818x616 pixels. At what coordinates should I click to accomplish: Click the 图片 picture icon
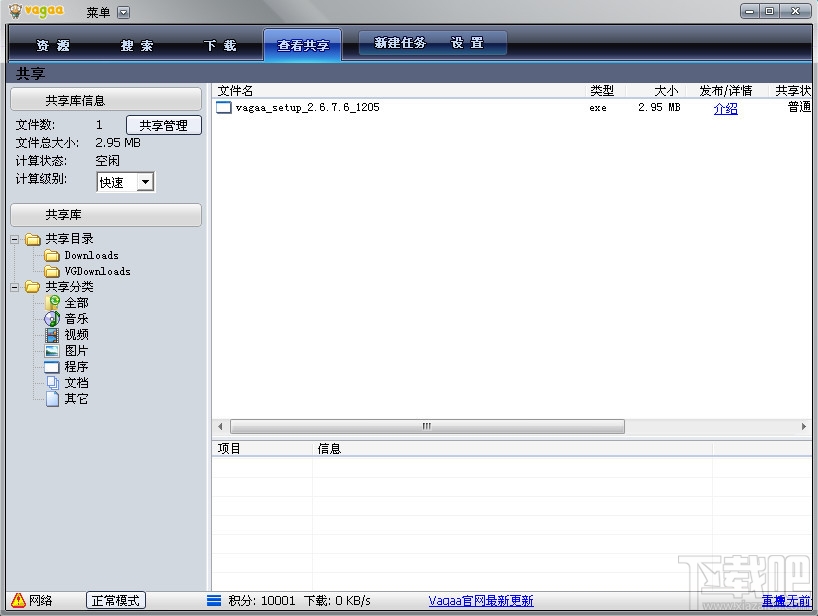pyautogui.click(x=52, y=351)
